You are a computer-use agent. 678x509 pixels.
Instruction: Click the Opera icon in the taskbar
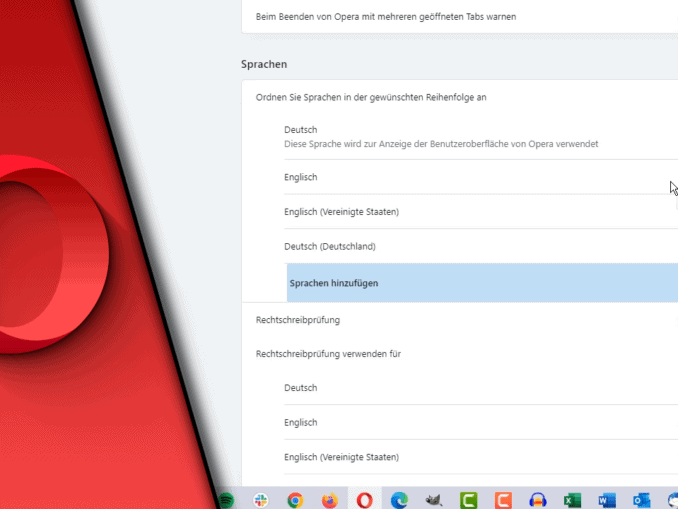click(x=365, y=500)
